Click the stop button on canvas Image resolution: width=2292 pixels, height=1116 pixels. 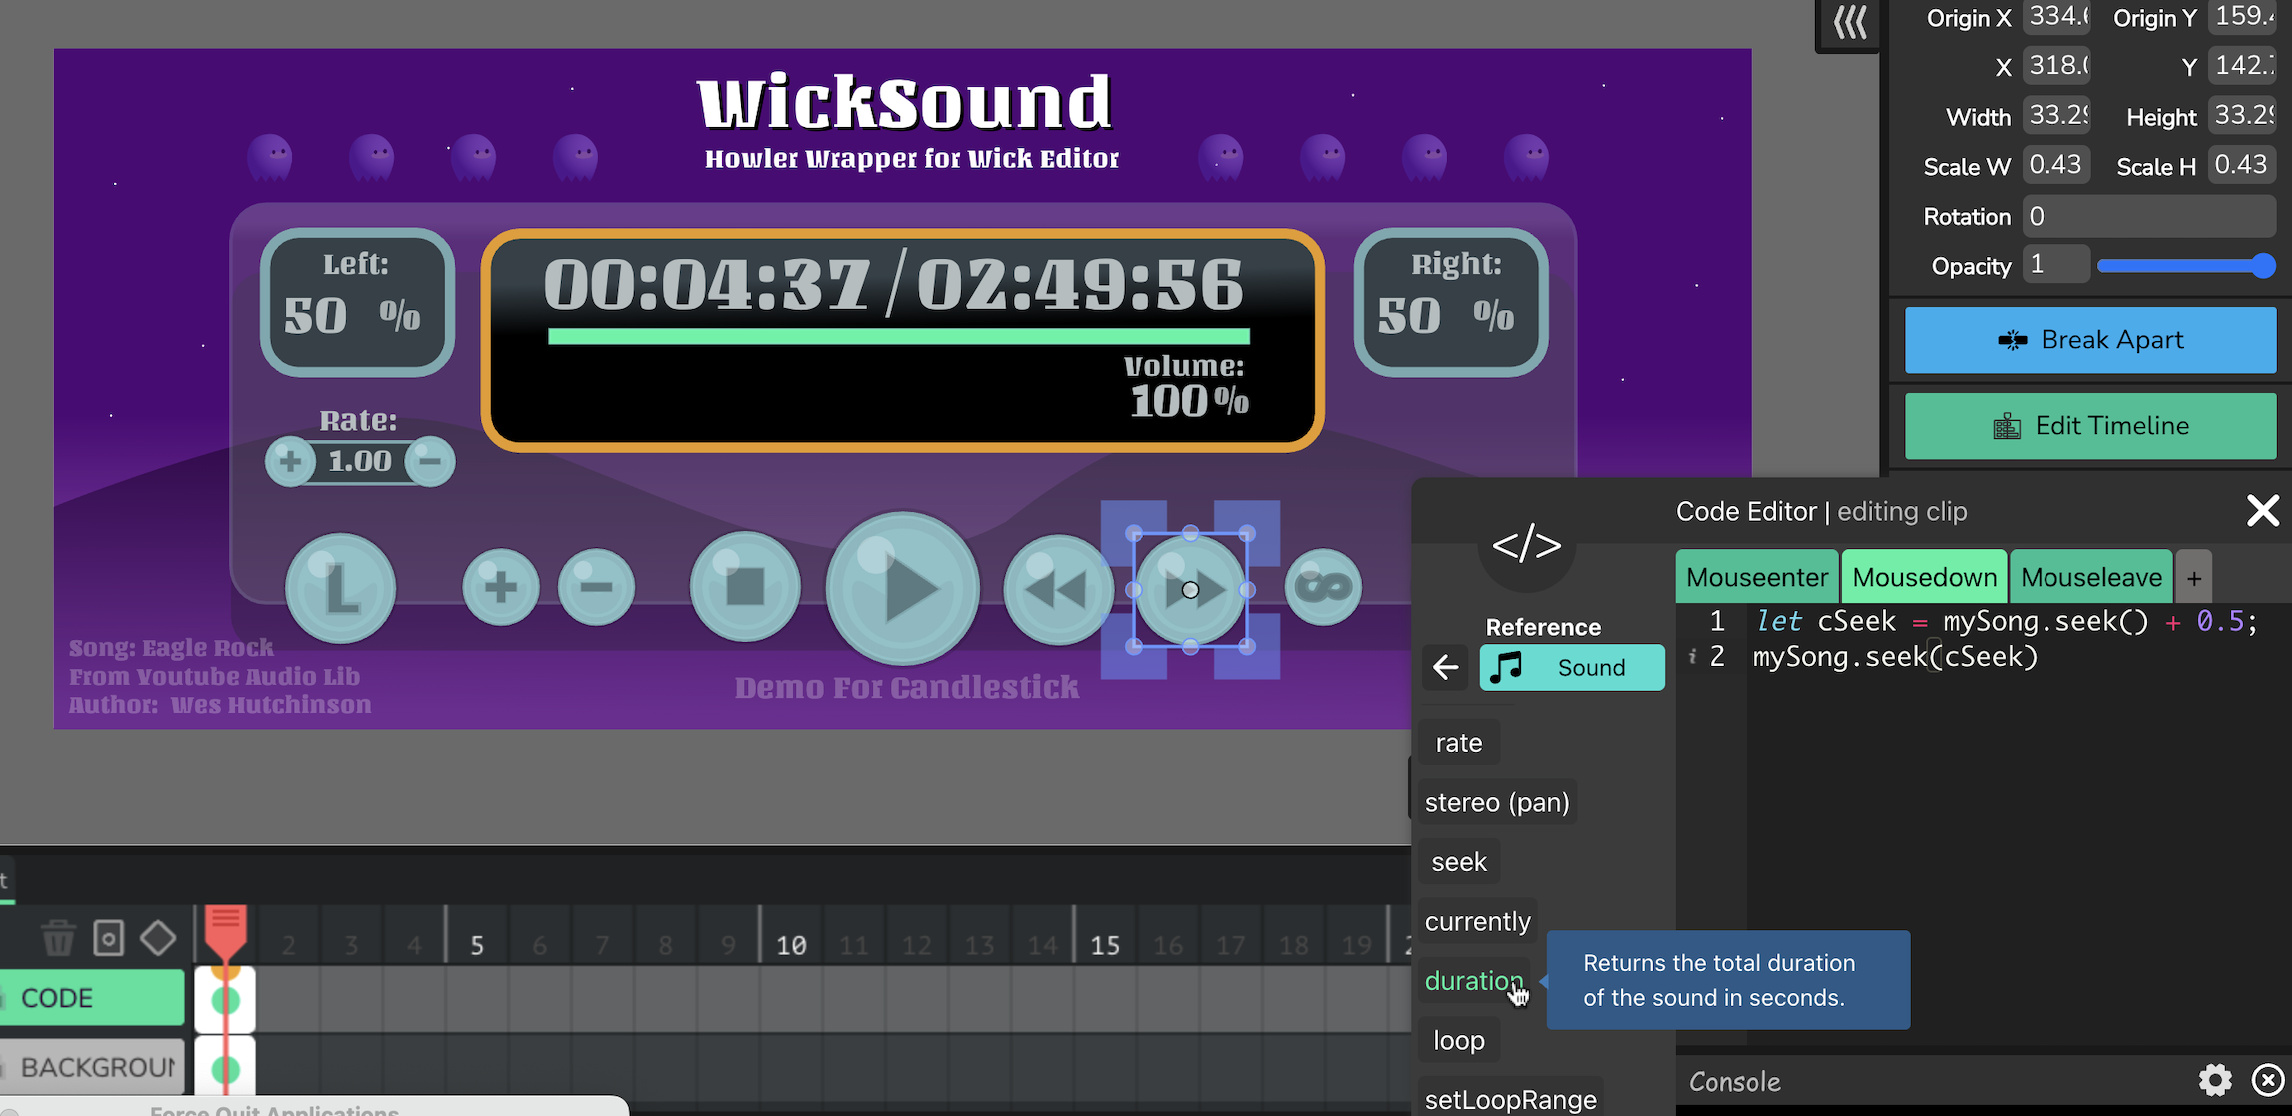[745, 587]
